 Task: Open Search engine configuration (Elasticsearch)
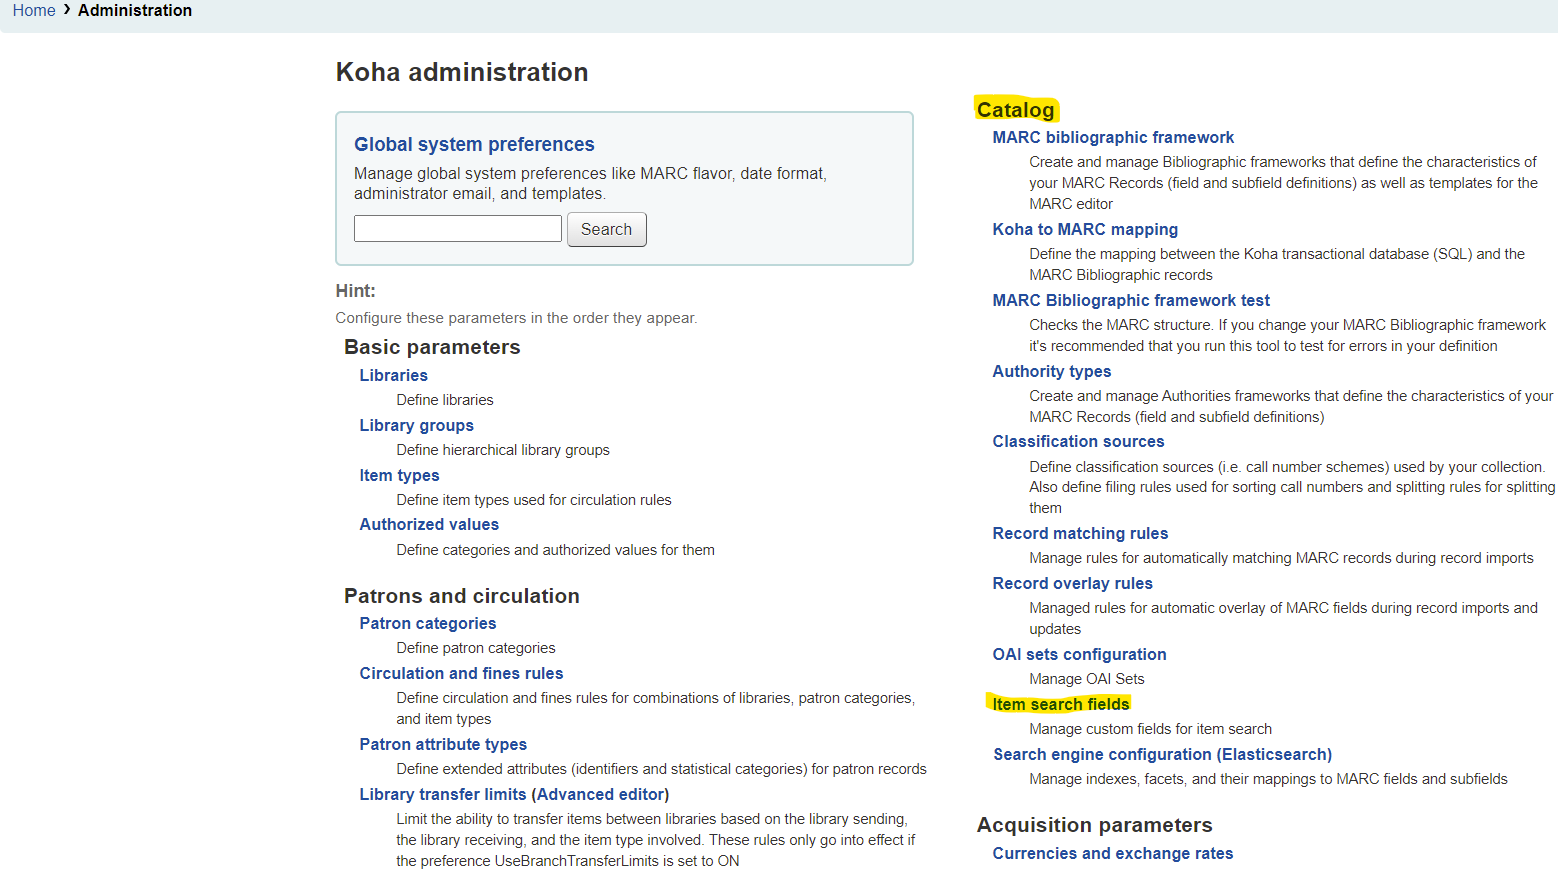1162,754
